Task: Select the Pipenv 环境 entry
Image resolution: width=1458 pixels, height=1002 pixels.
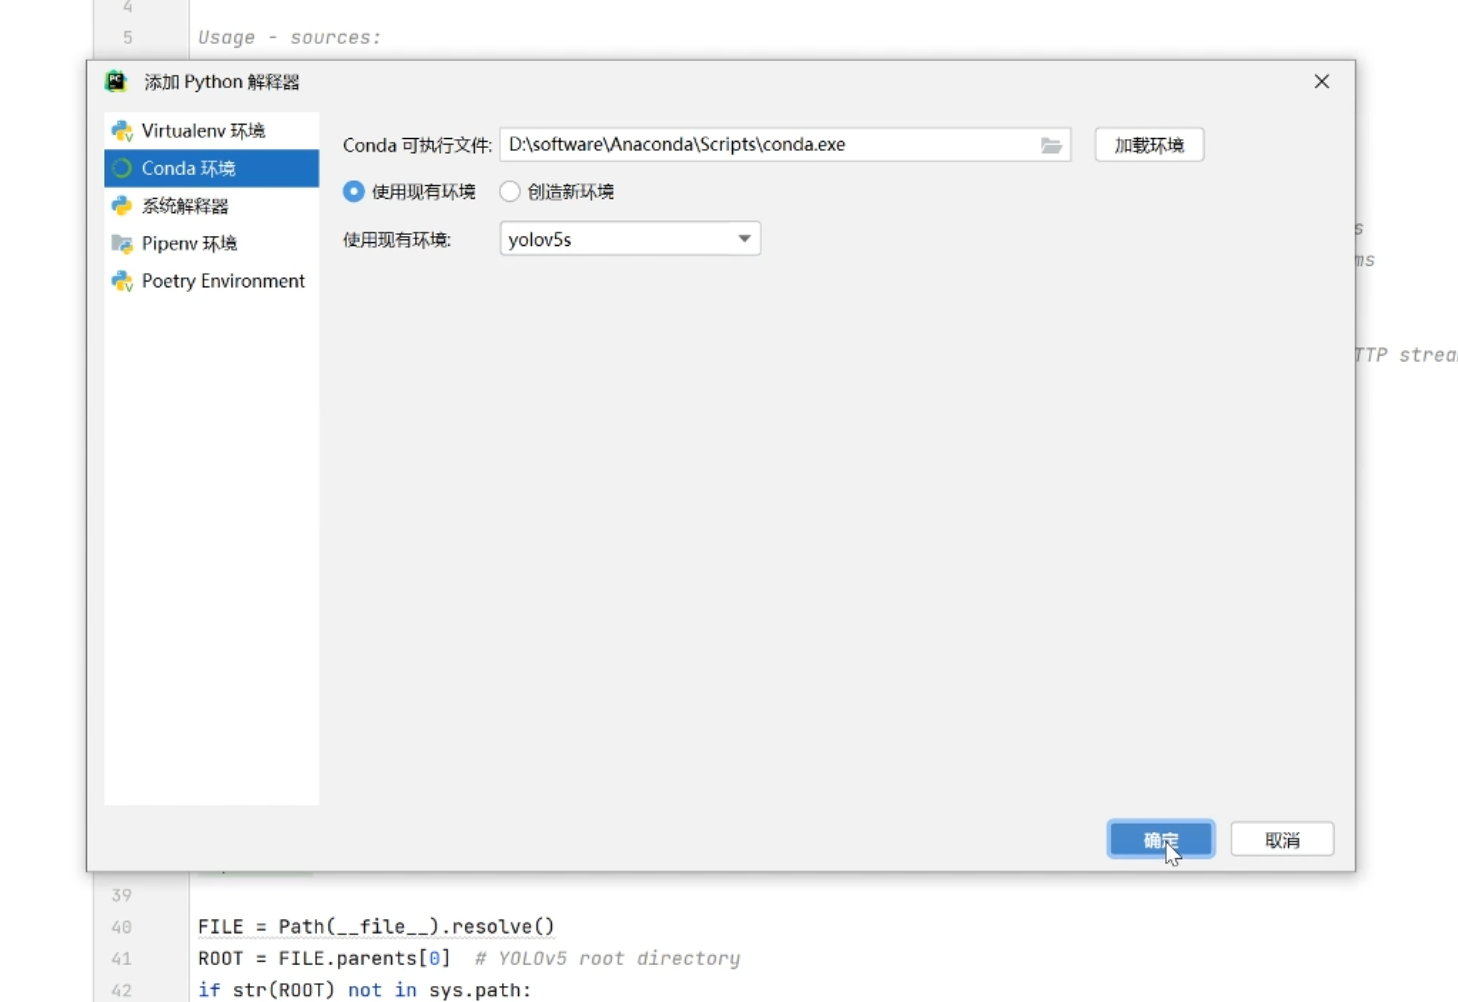Action: coord(211,243)
